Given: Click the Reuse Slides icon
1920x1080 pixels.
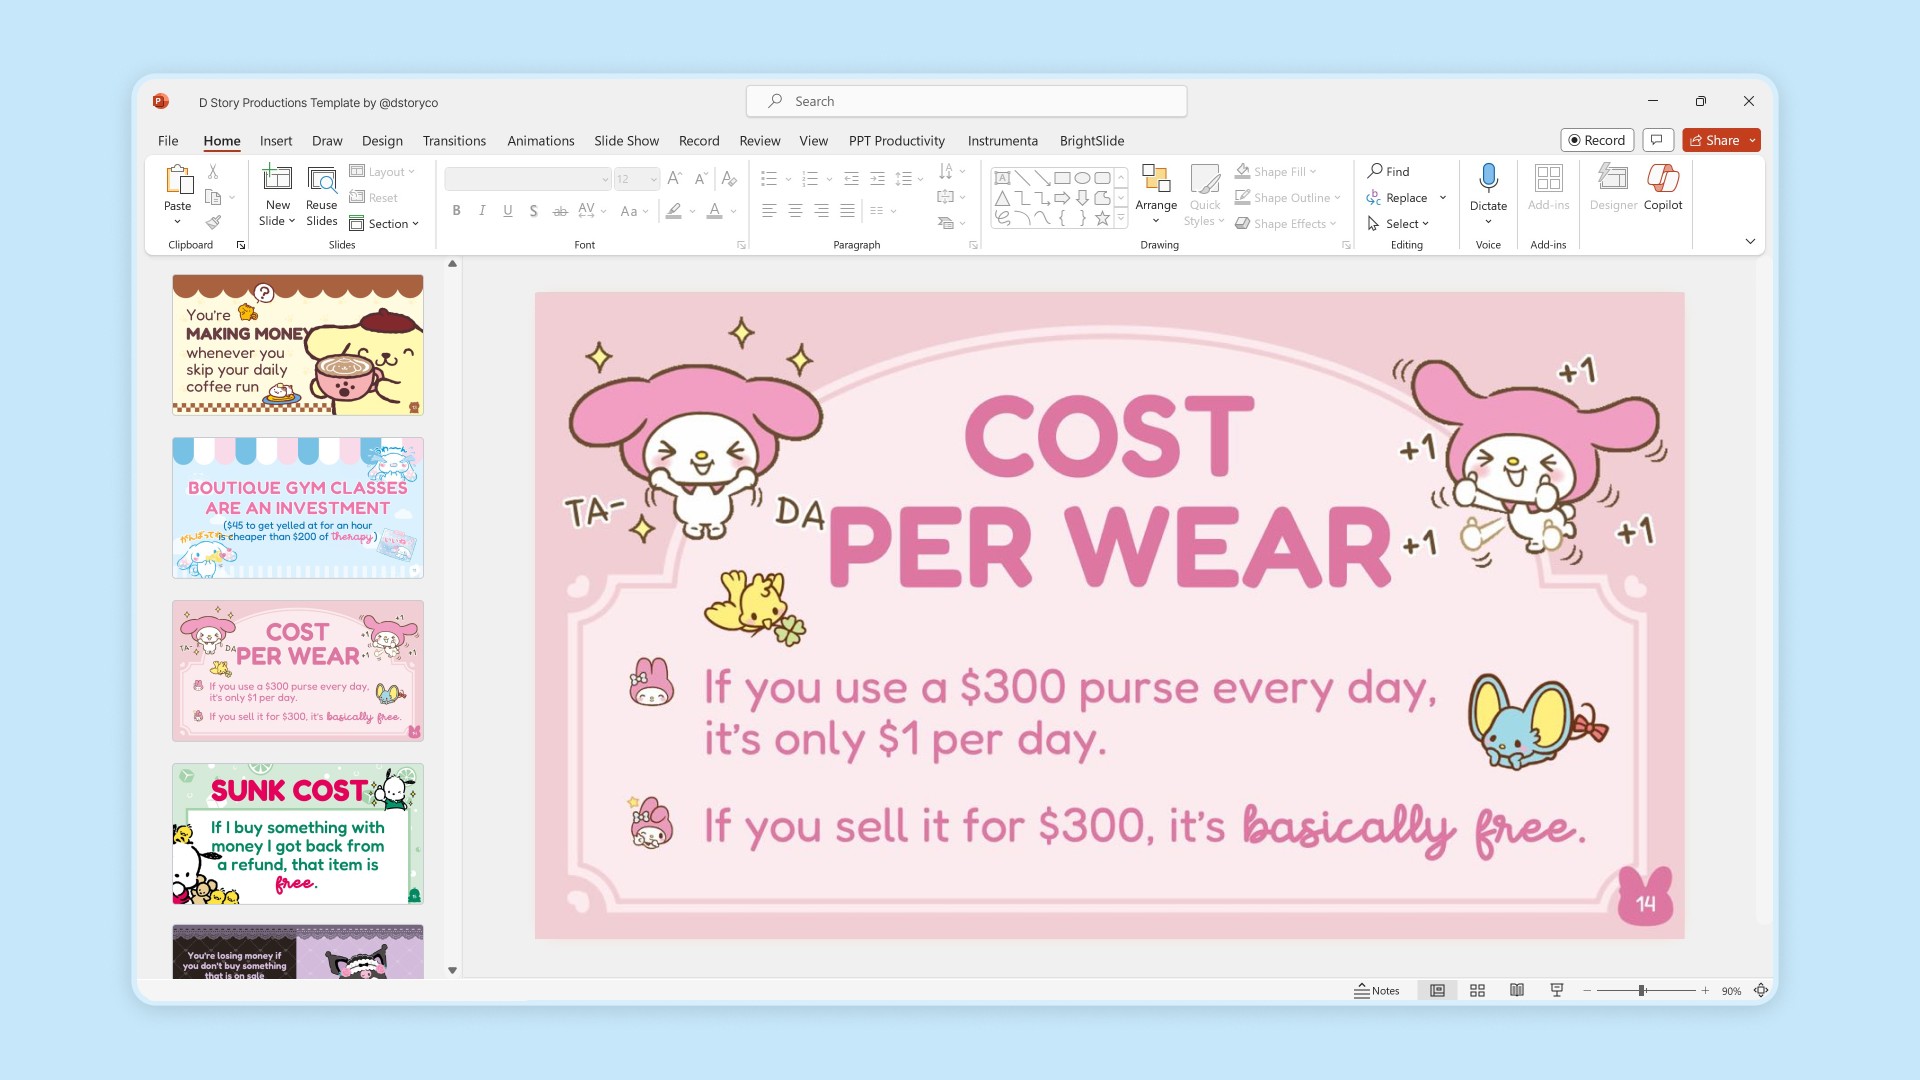Looking at the screenshot, I should point(321,180).
